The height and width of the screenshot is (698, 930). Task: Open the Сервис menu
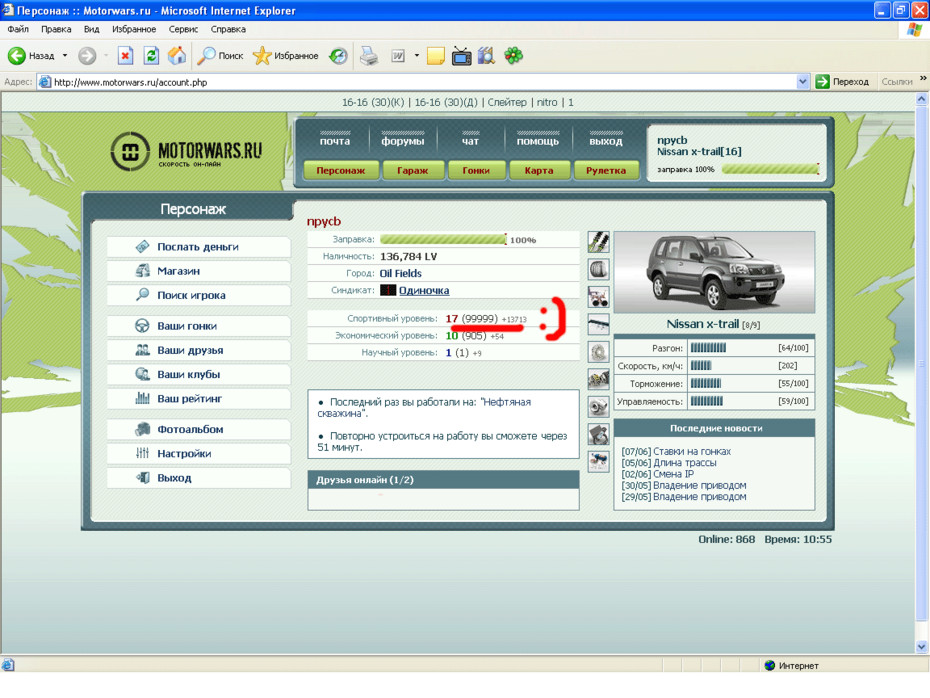(x=183, y=29)
